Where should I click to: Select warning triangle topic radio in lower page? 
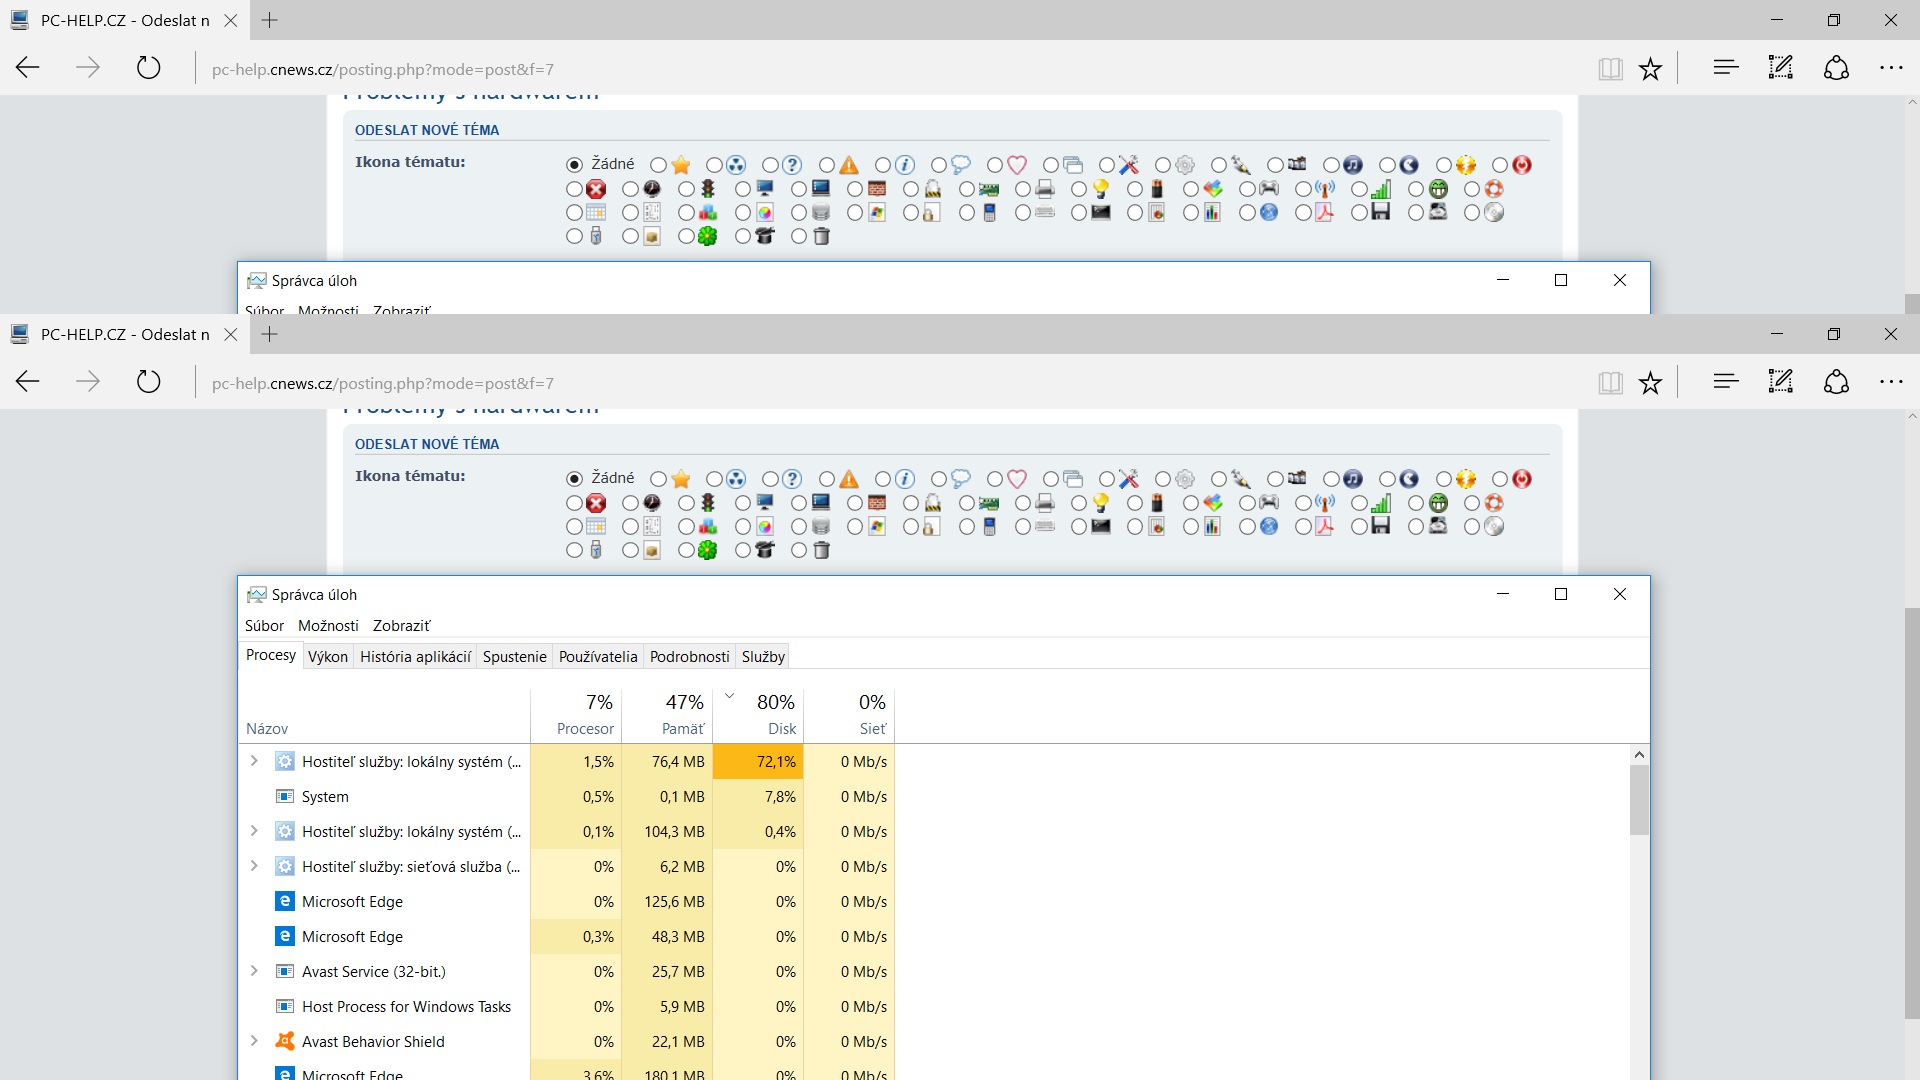(x=826, y=479)
